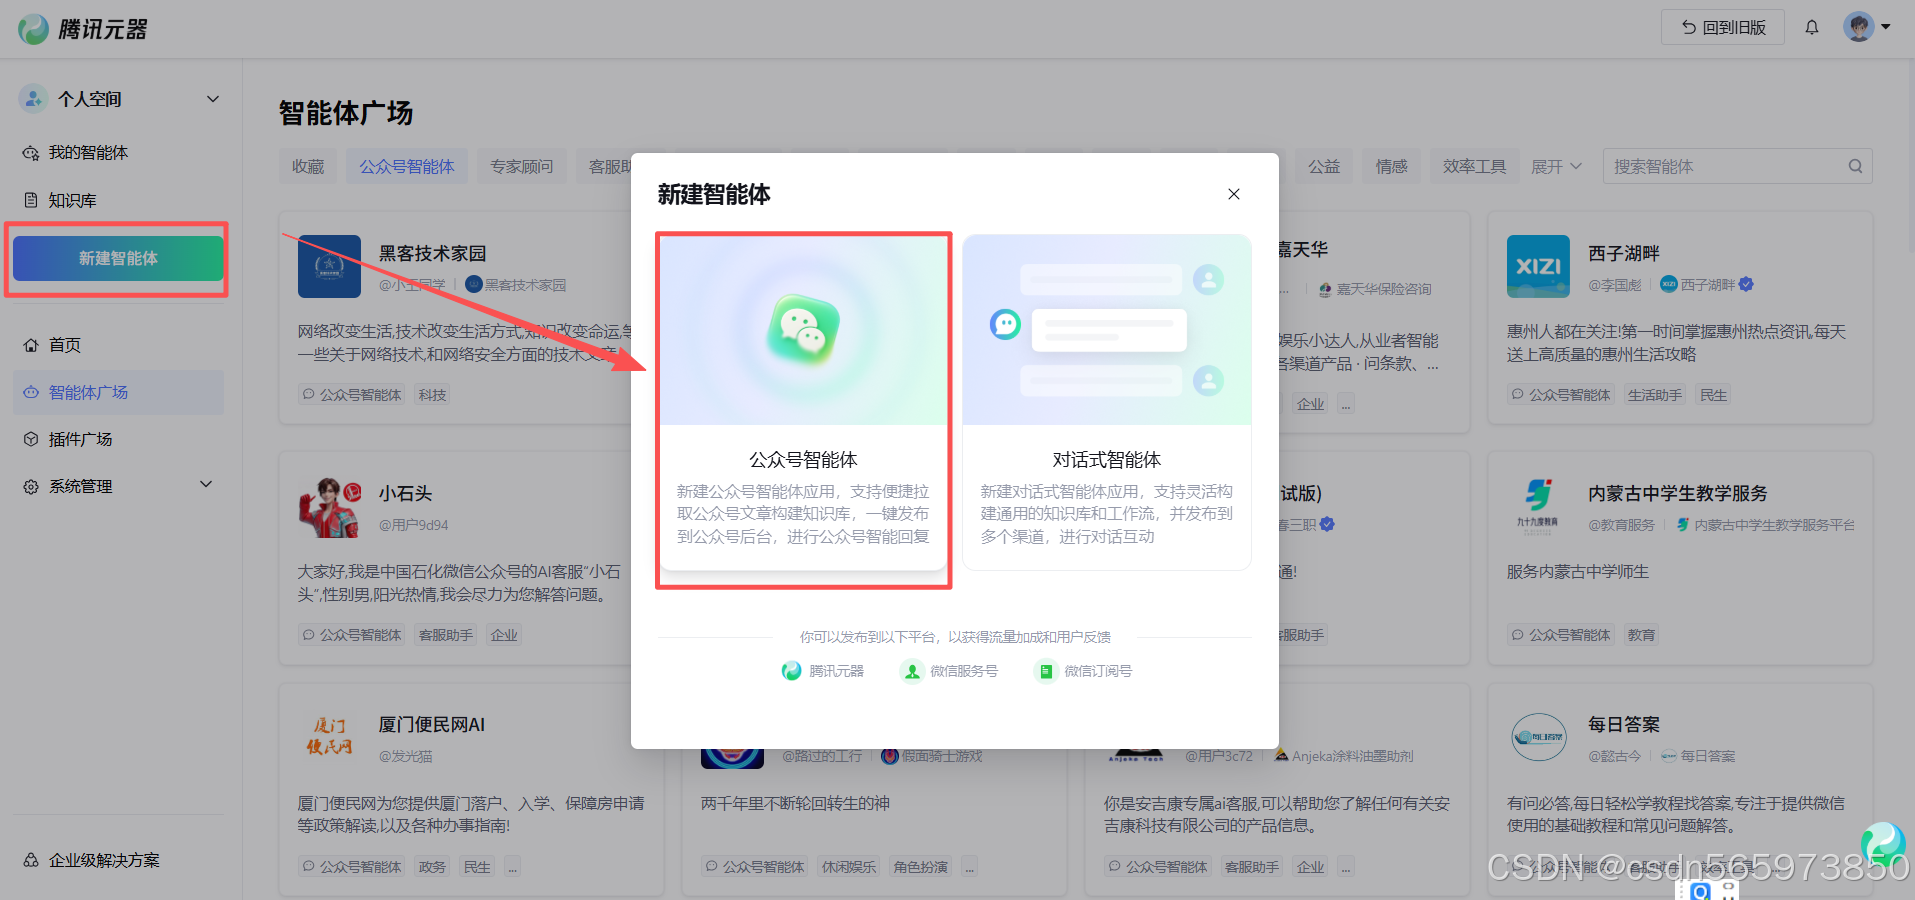Open the notification bell
This screenshot has width=1915, height=900.
1811,27
